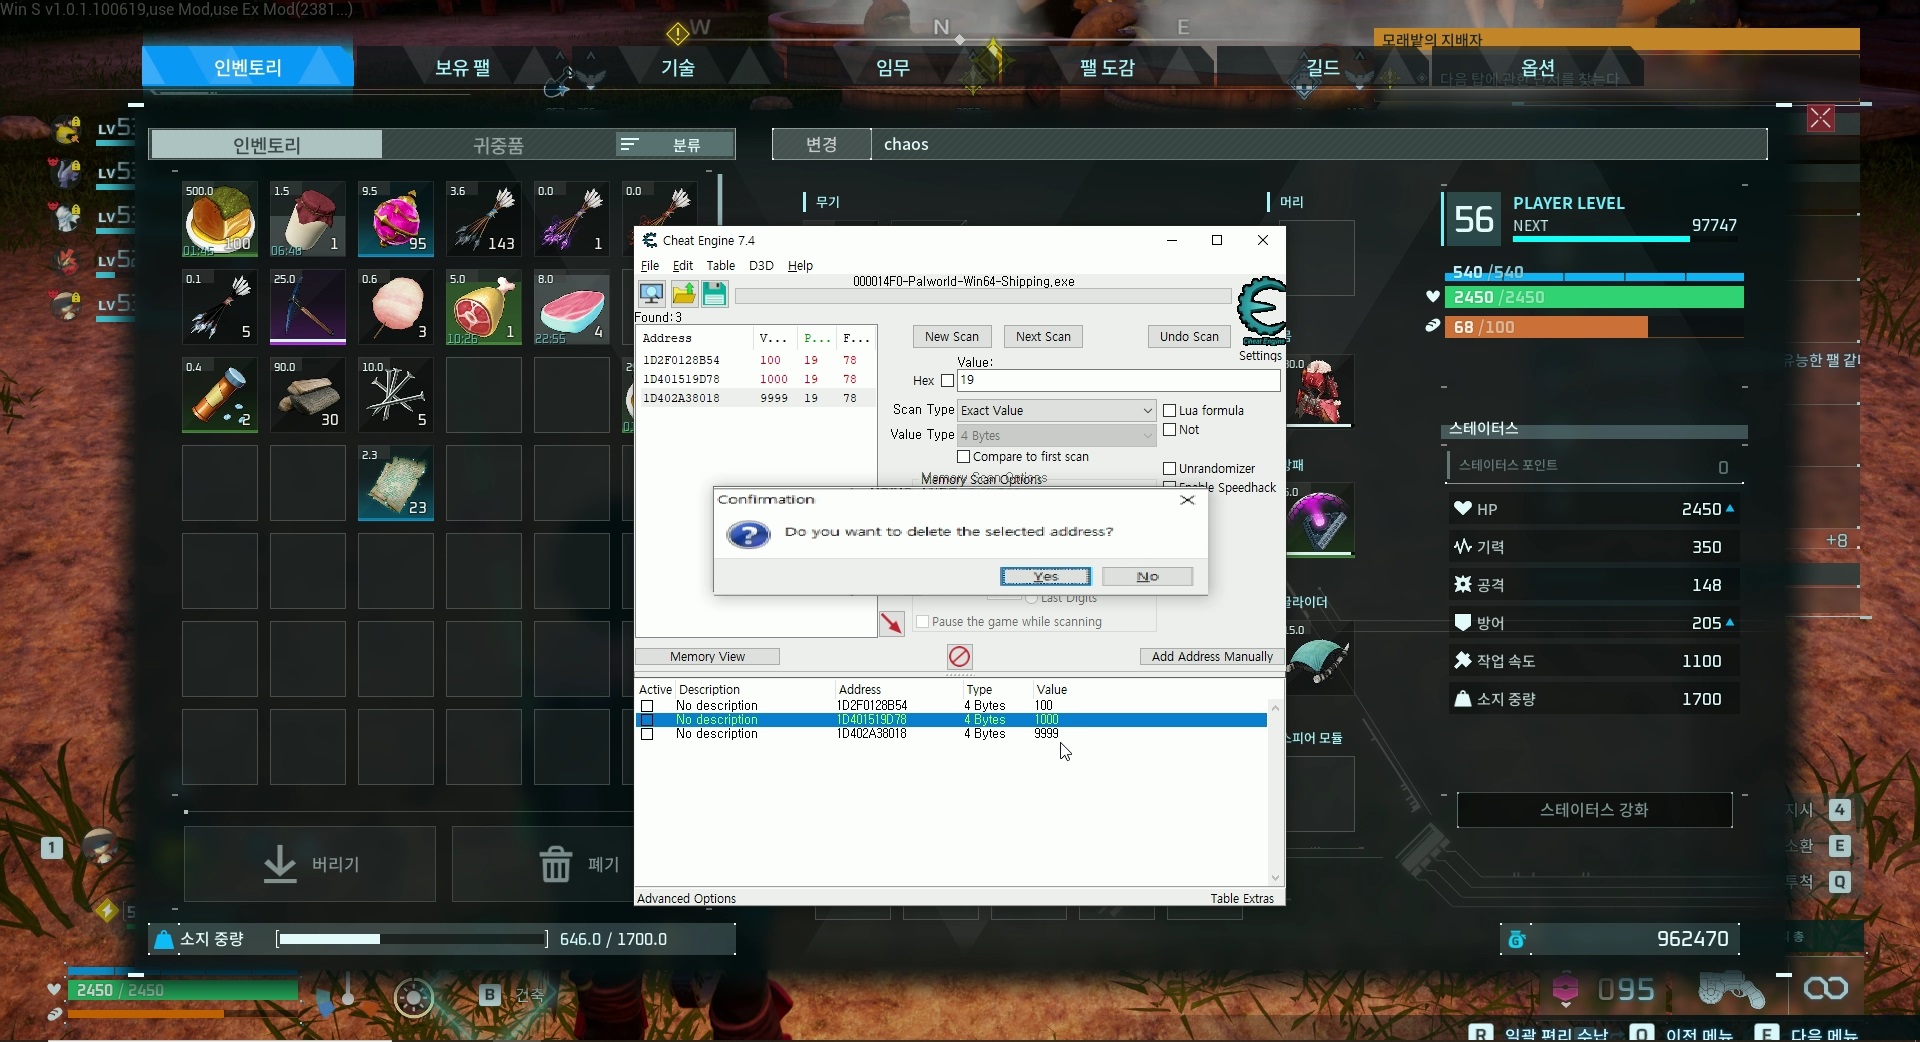The image size is (1920, 1042).
Task: Activate the address 1D402A38018 row checkbox
Action: 647,734
